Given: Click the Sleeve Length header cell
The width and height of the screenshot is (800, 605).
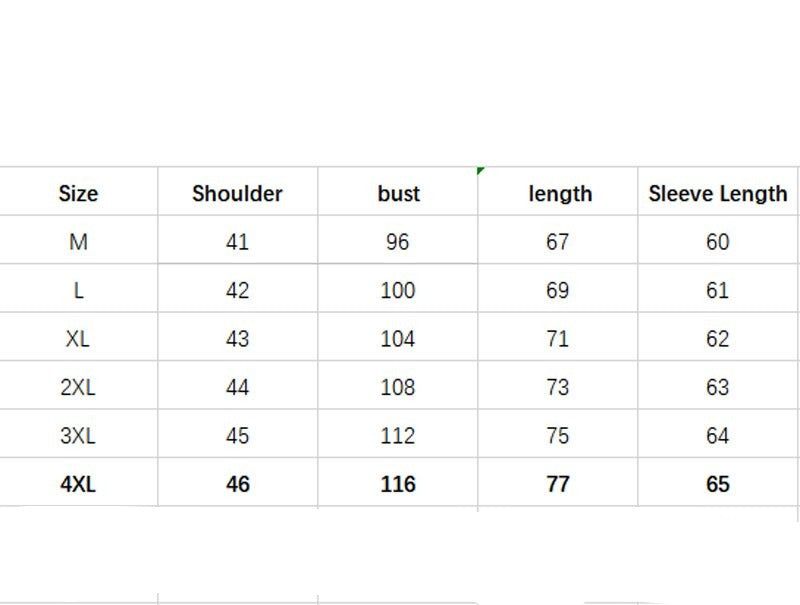Looking at the screenshot, I should 718,193.
